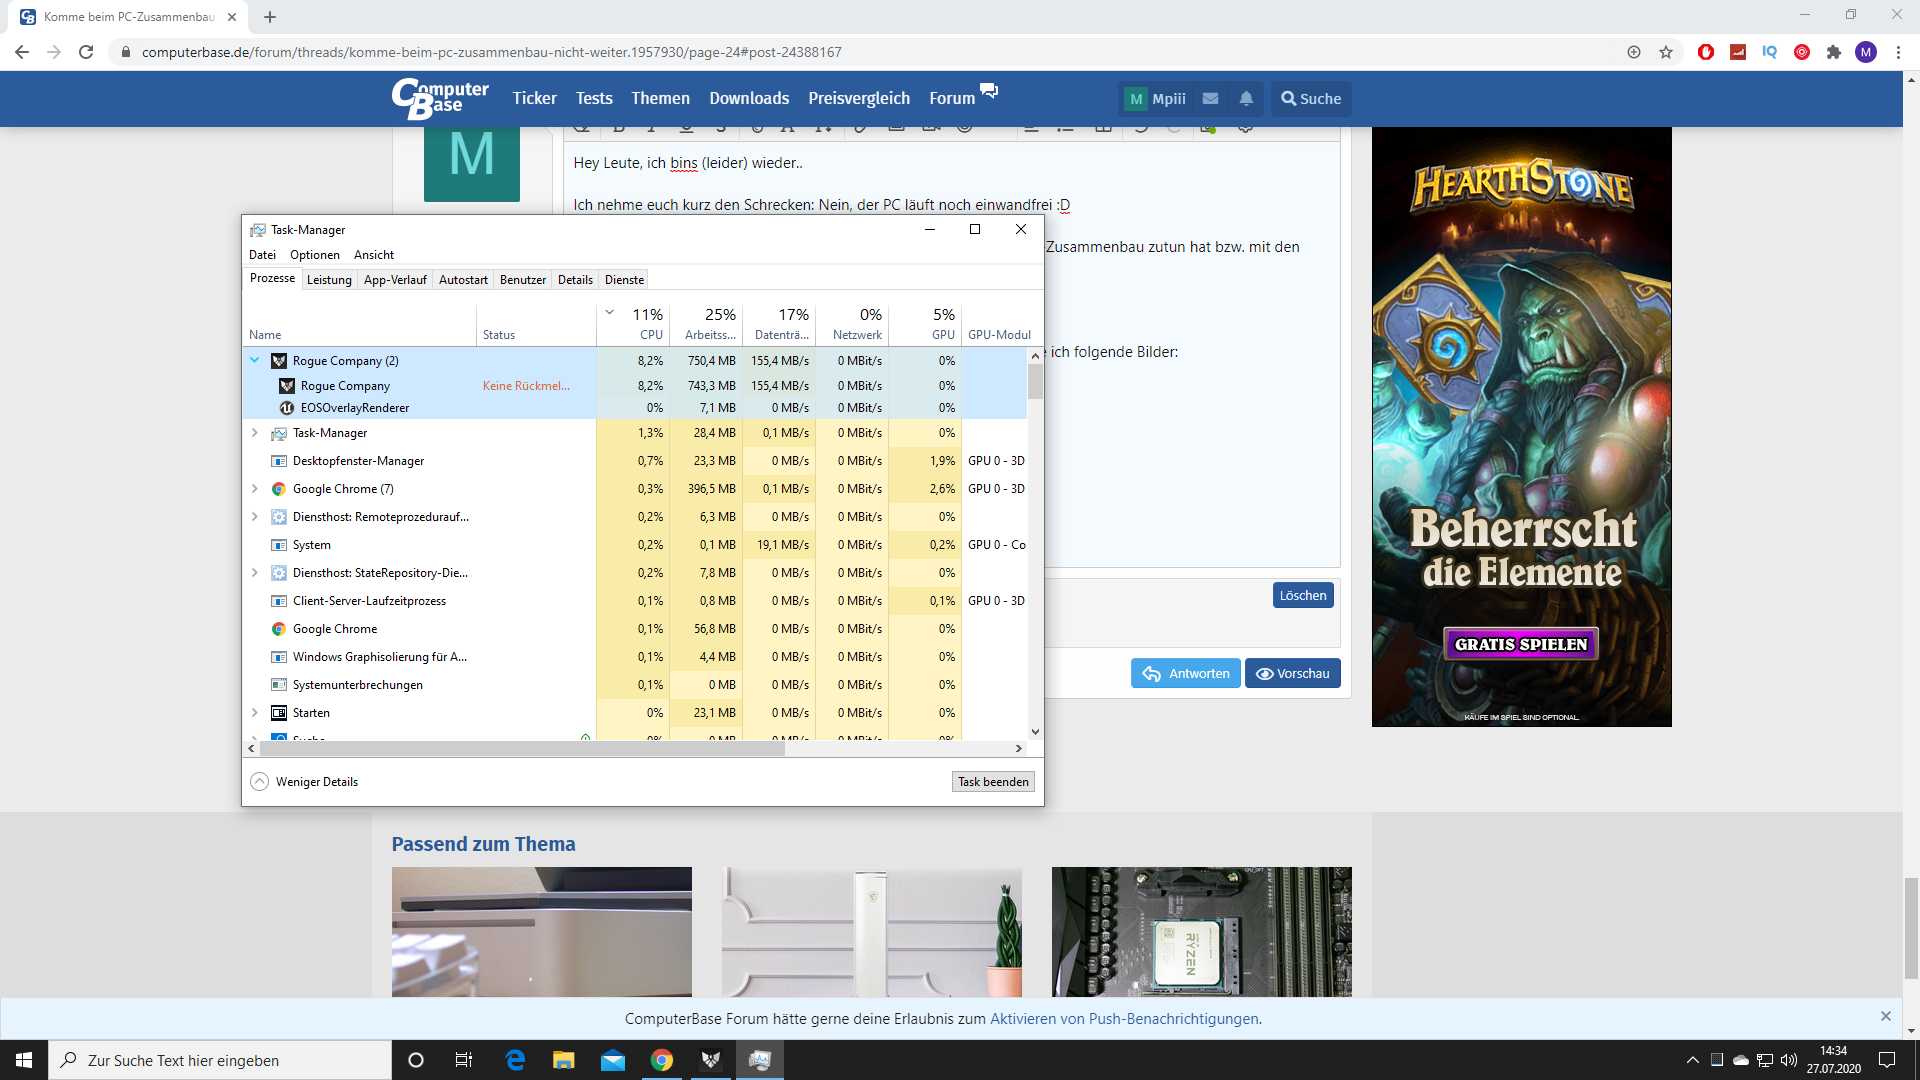This screenshot has height=1080, width=1920.
Task: Expand the Starten process entry
Action: [x=255, y=713]
